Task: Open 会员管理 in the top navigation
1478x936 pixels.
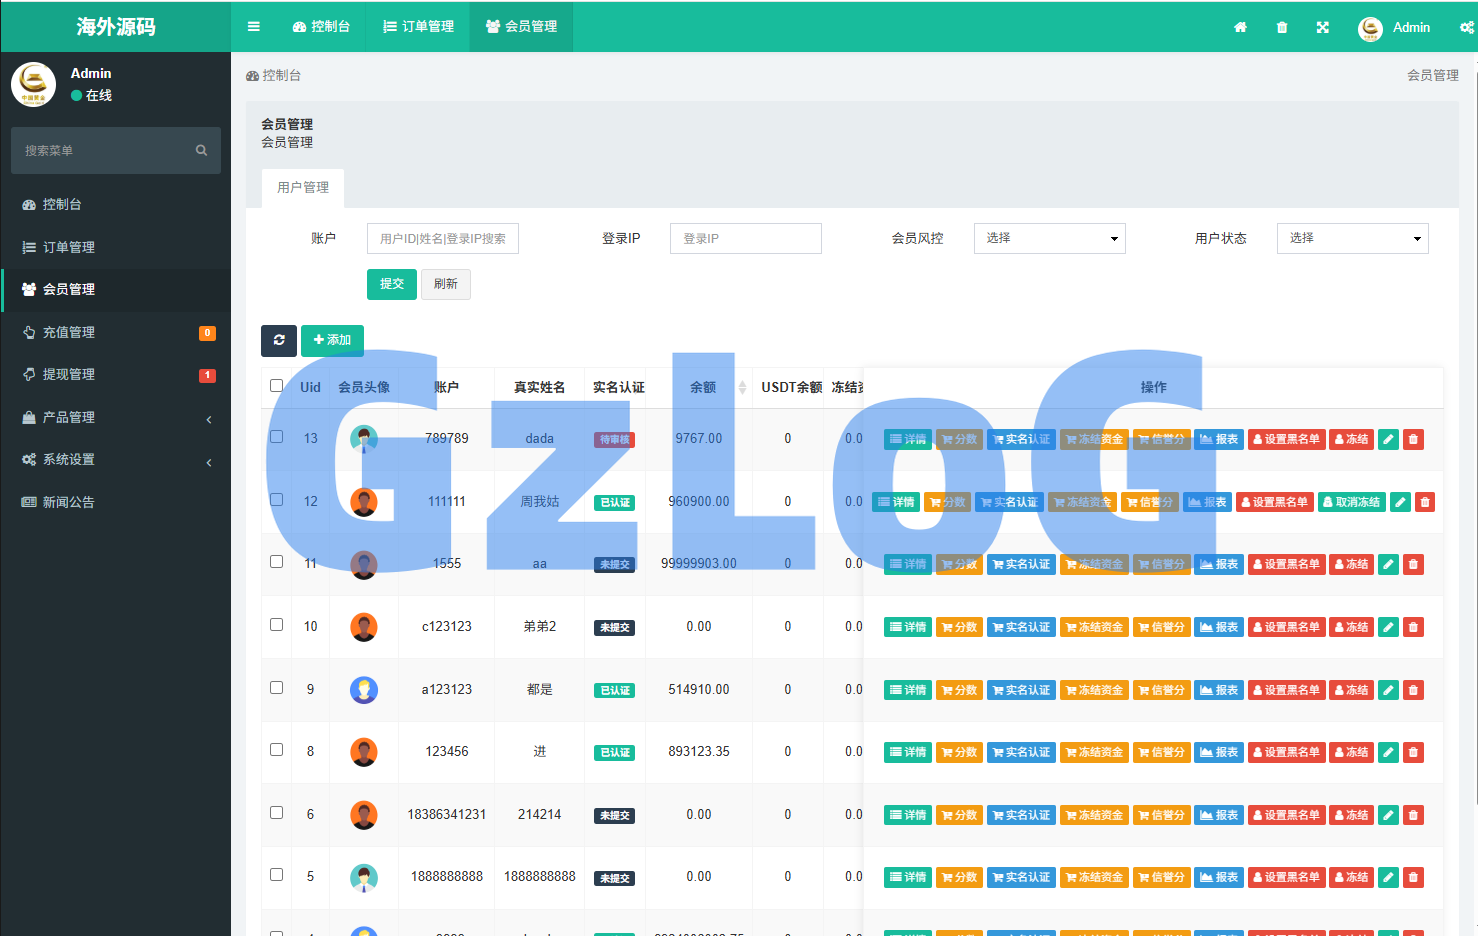Action: pyautogui.click(x=522, y=27)
